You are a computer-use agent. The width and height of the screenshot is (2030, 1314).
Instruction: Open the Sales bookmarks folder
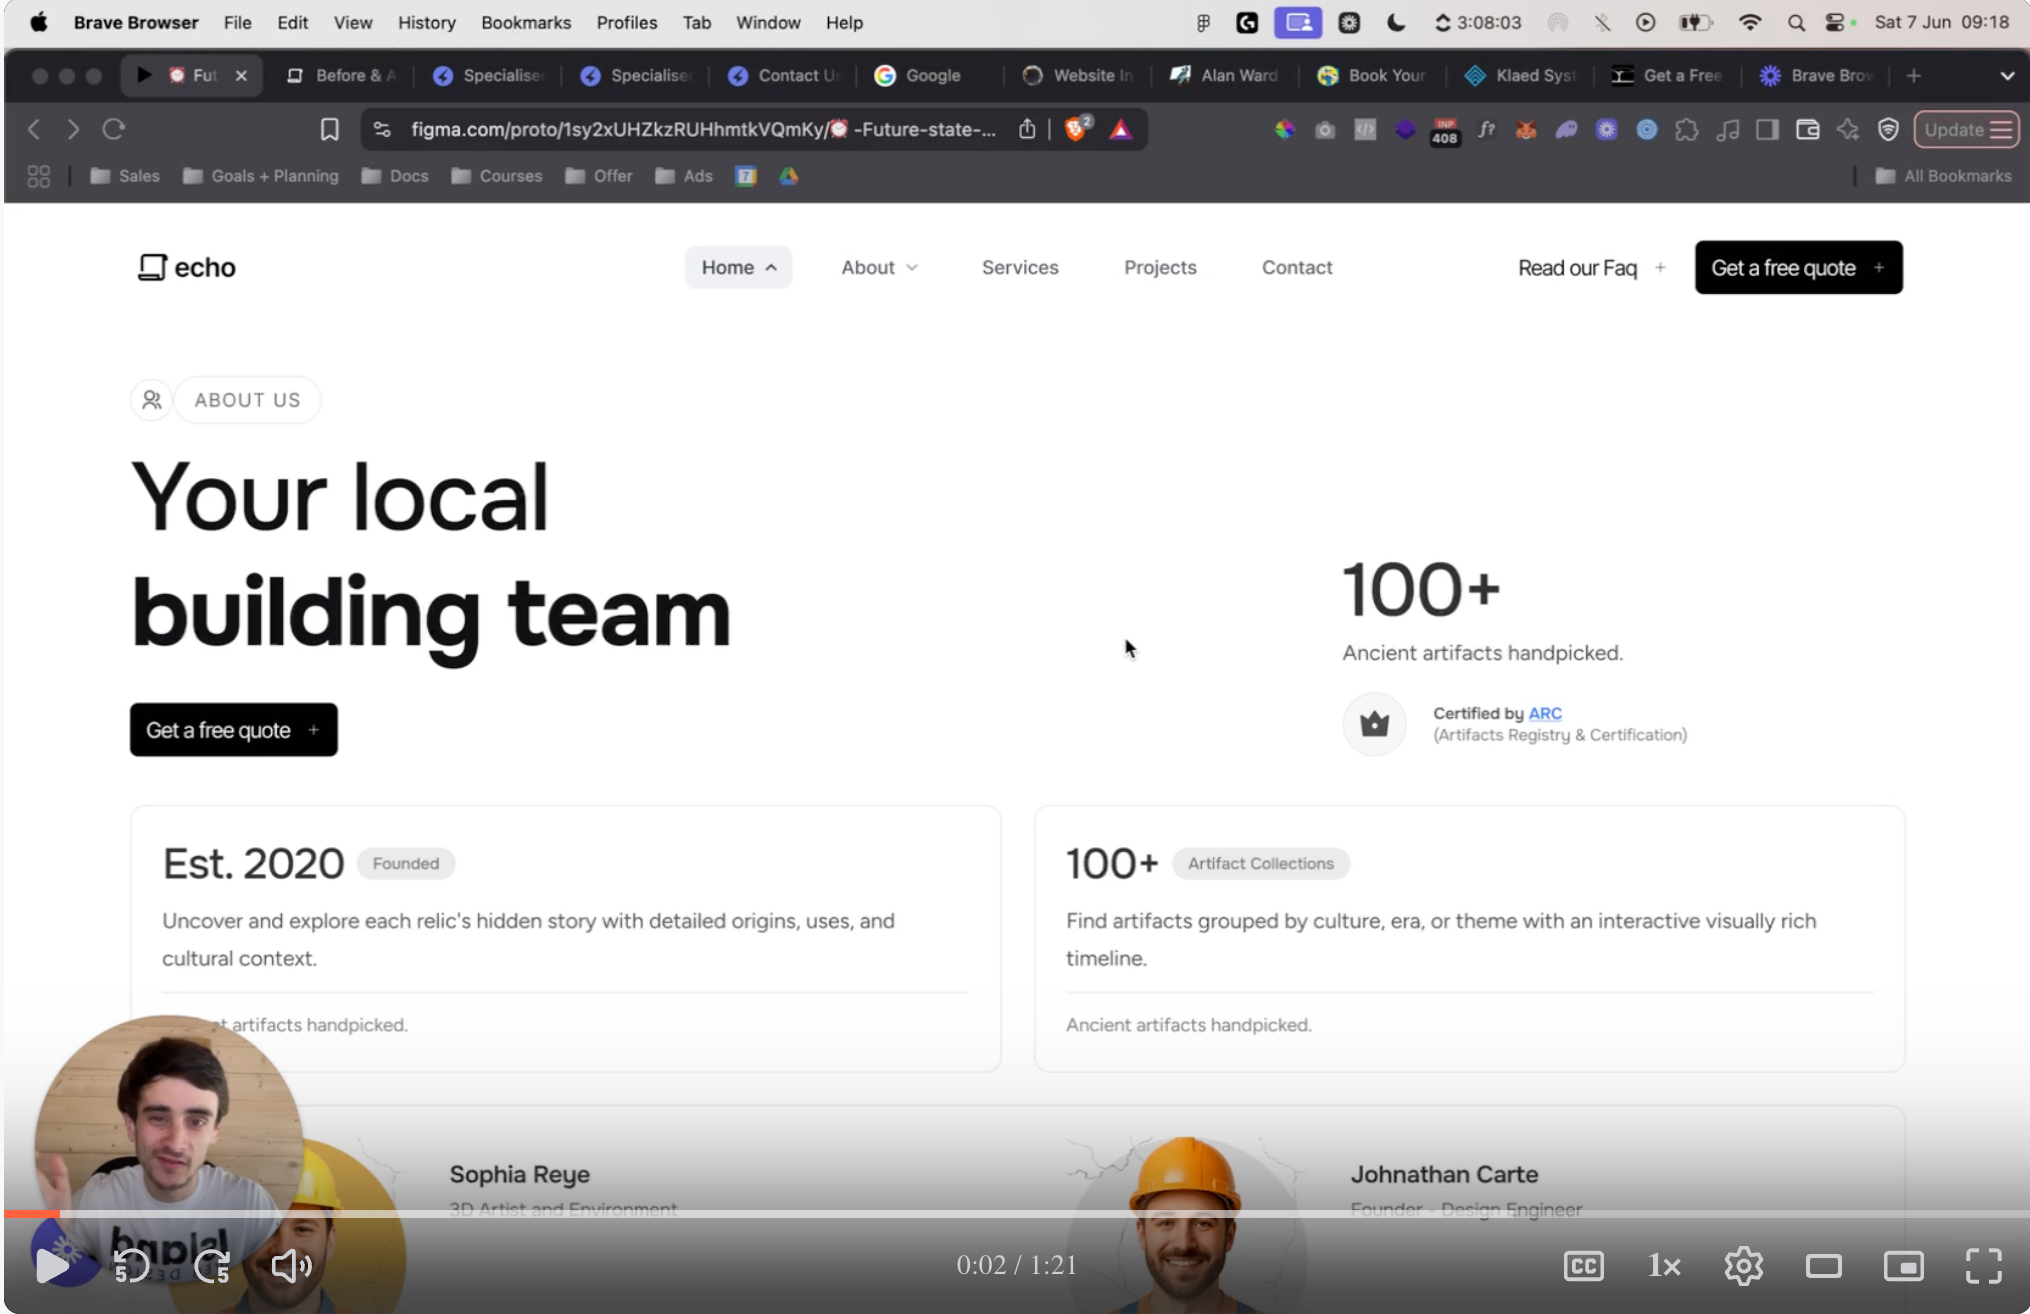click(125, 176)
